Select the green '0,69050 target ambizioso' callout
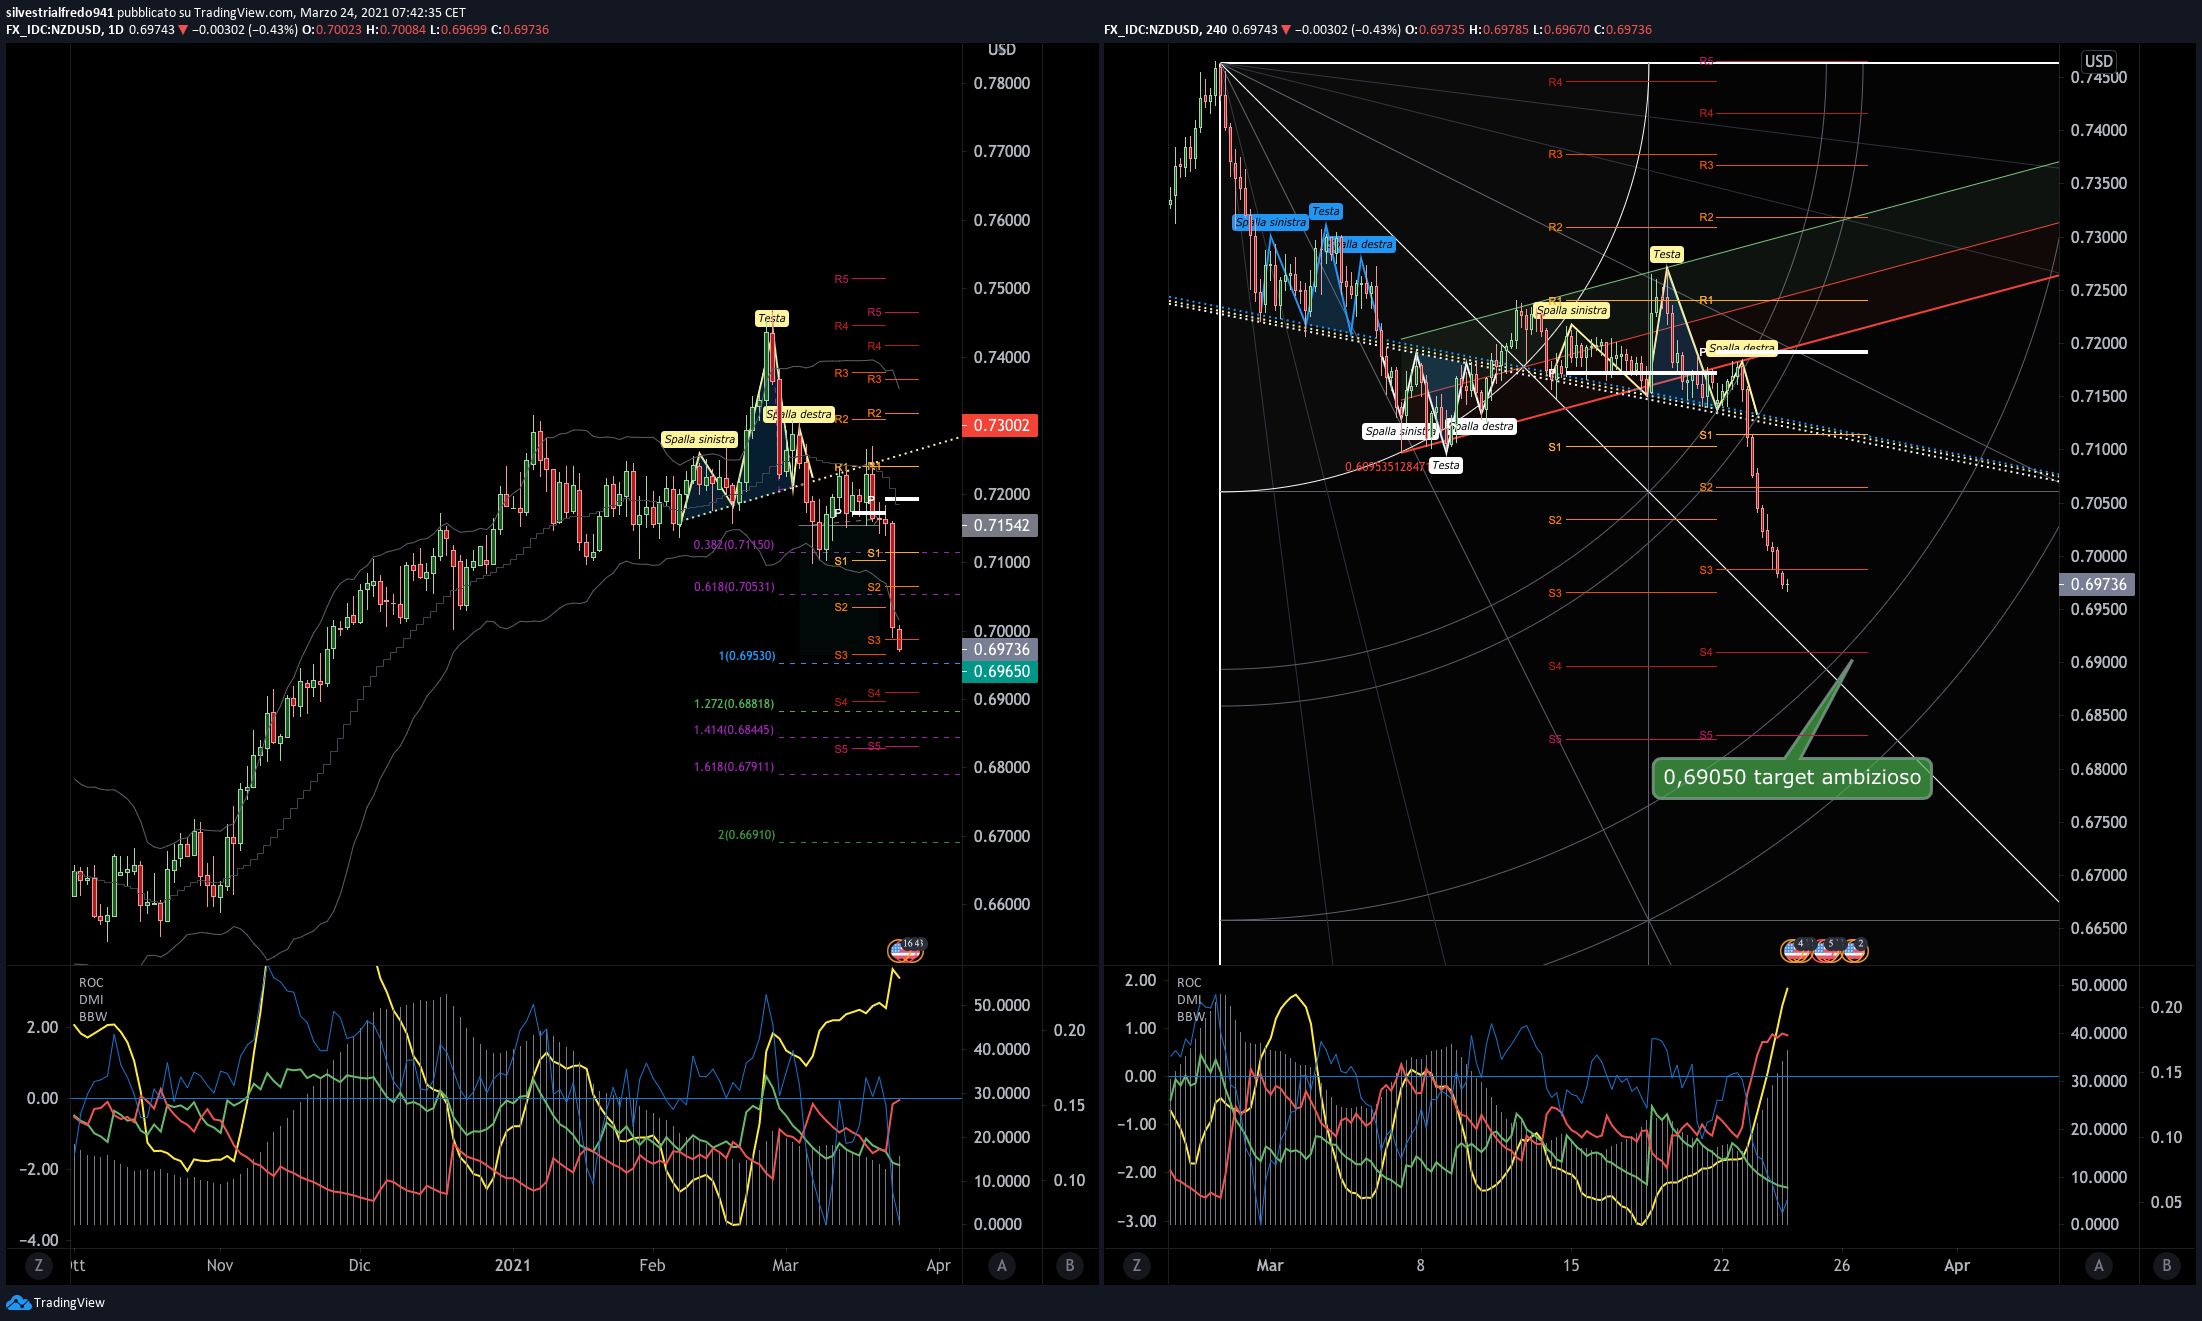The image size is (2202, 1321). [x=1792, y=777]
